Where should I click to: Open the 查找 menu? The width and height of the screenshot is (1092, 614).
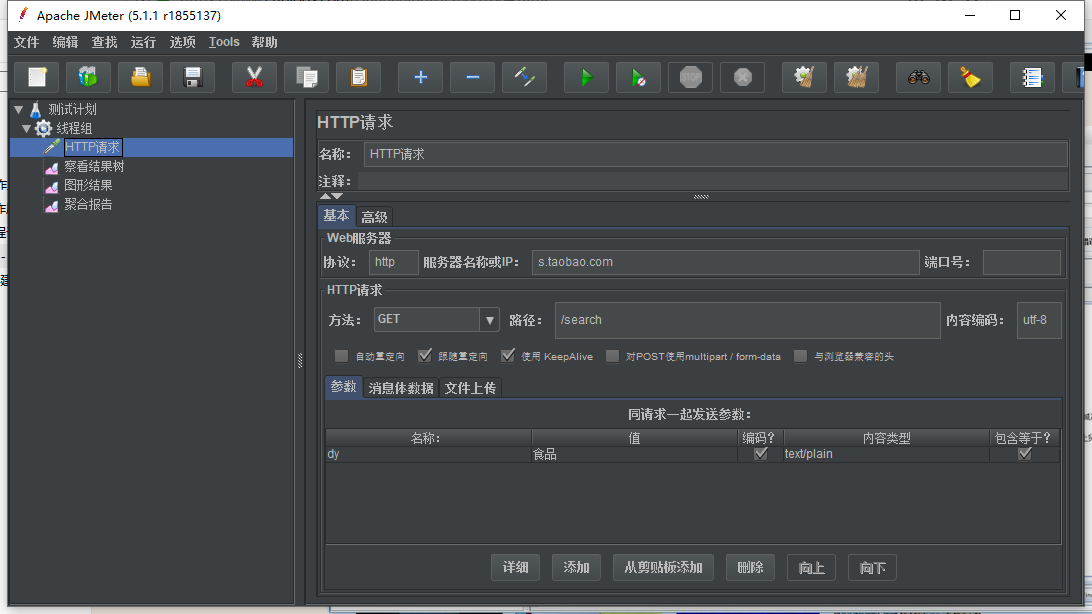pos(104,42)
